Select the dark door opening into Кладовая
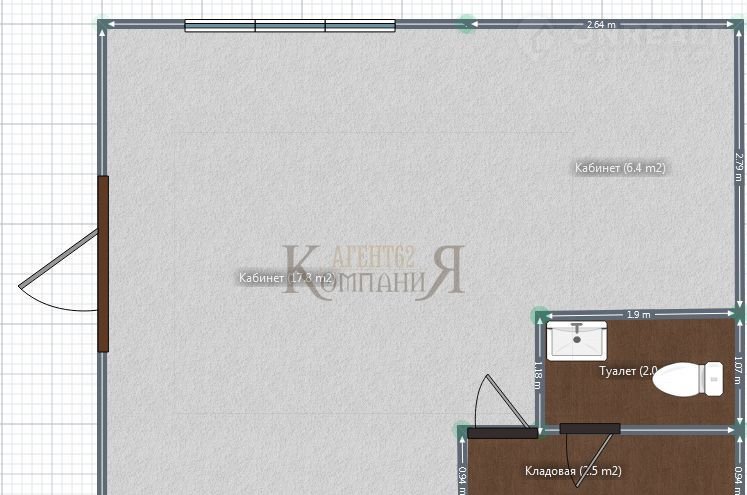Image resolution: width=747 pixels, height=495 pixels. pos(589,429)
